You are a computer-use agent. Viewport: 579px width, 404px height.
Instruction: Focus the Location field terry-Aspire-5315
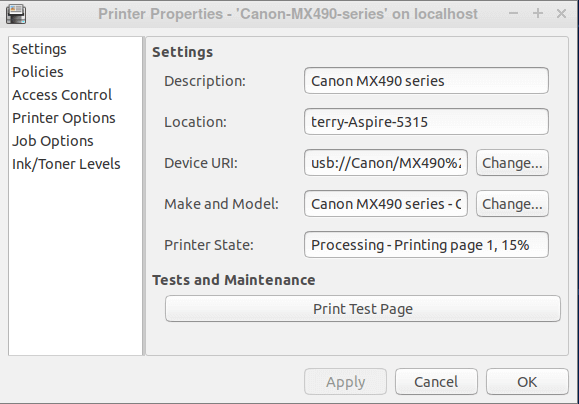tap(426, 121)
